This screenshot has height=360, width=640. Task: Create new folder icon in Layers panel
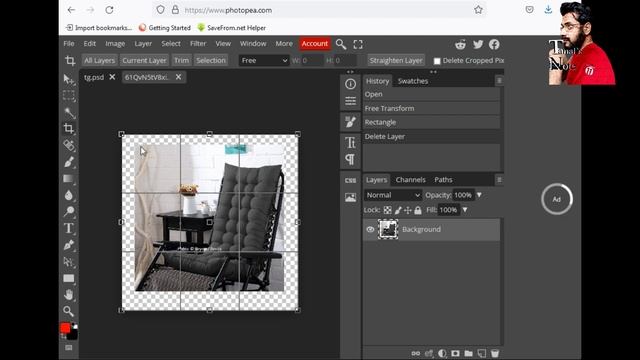pos(469,353)
